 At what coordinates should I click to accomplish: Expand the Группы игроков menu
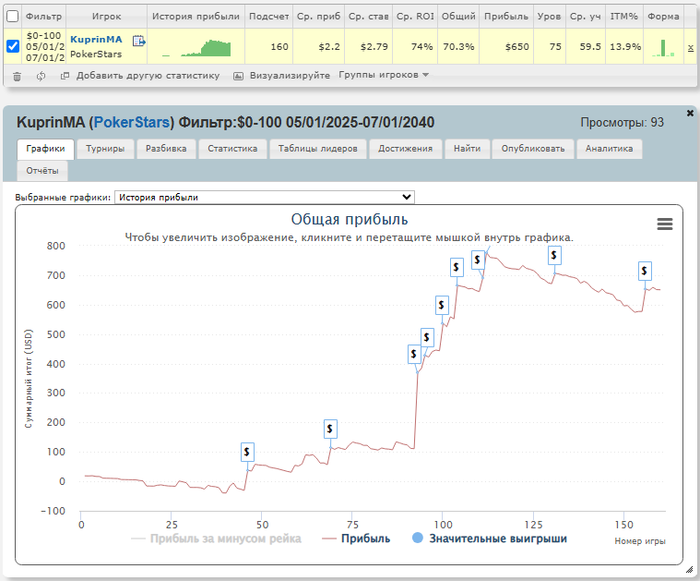(383, 75)
